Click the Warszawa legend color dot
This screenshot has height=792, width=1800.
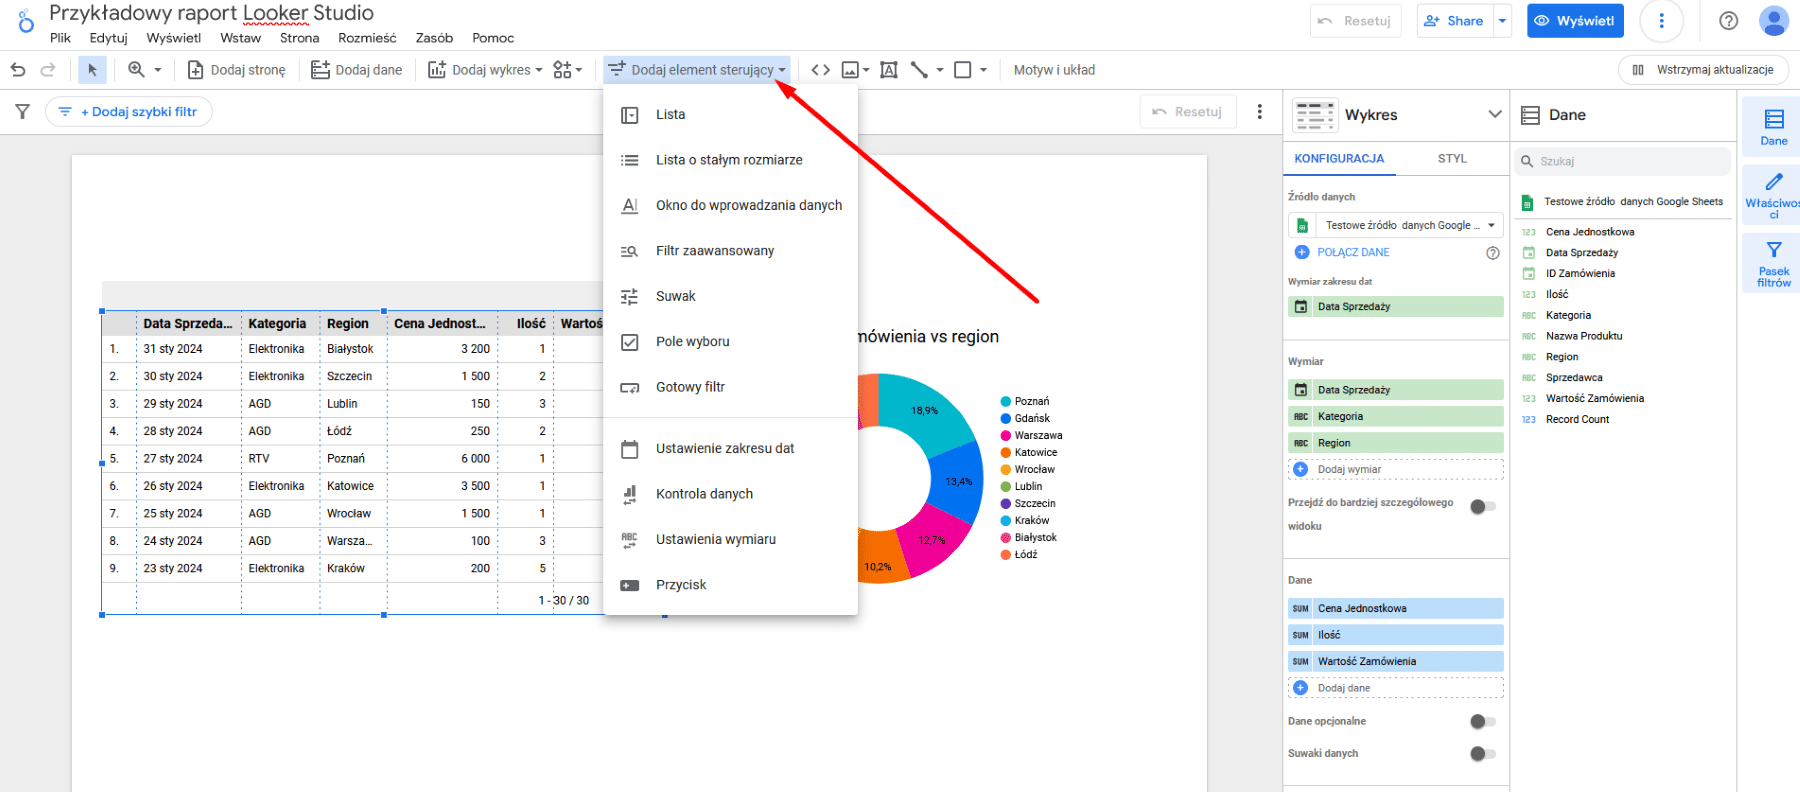tap(1006, 436)
